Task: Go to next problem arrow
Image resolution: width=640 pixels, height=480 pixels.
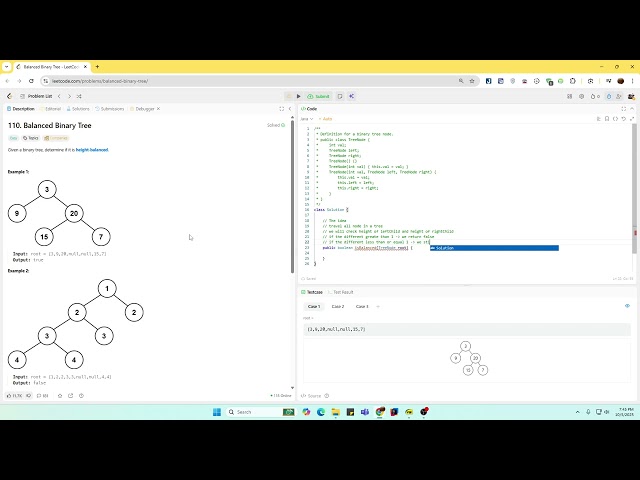Action: click(x=69, y=96)
